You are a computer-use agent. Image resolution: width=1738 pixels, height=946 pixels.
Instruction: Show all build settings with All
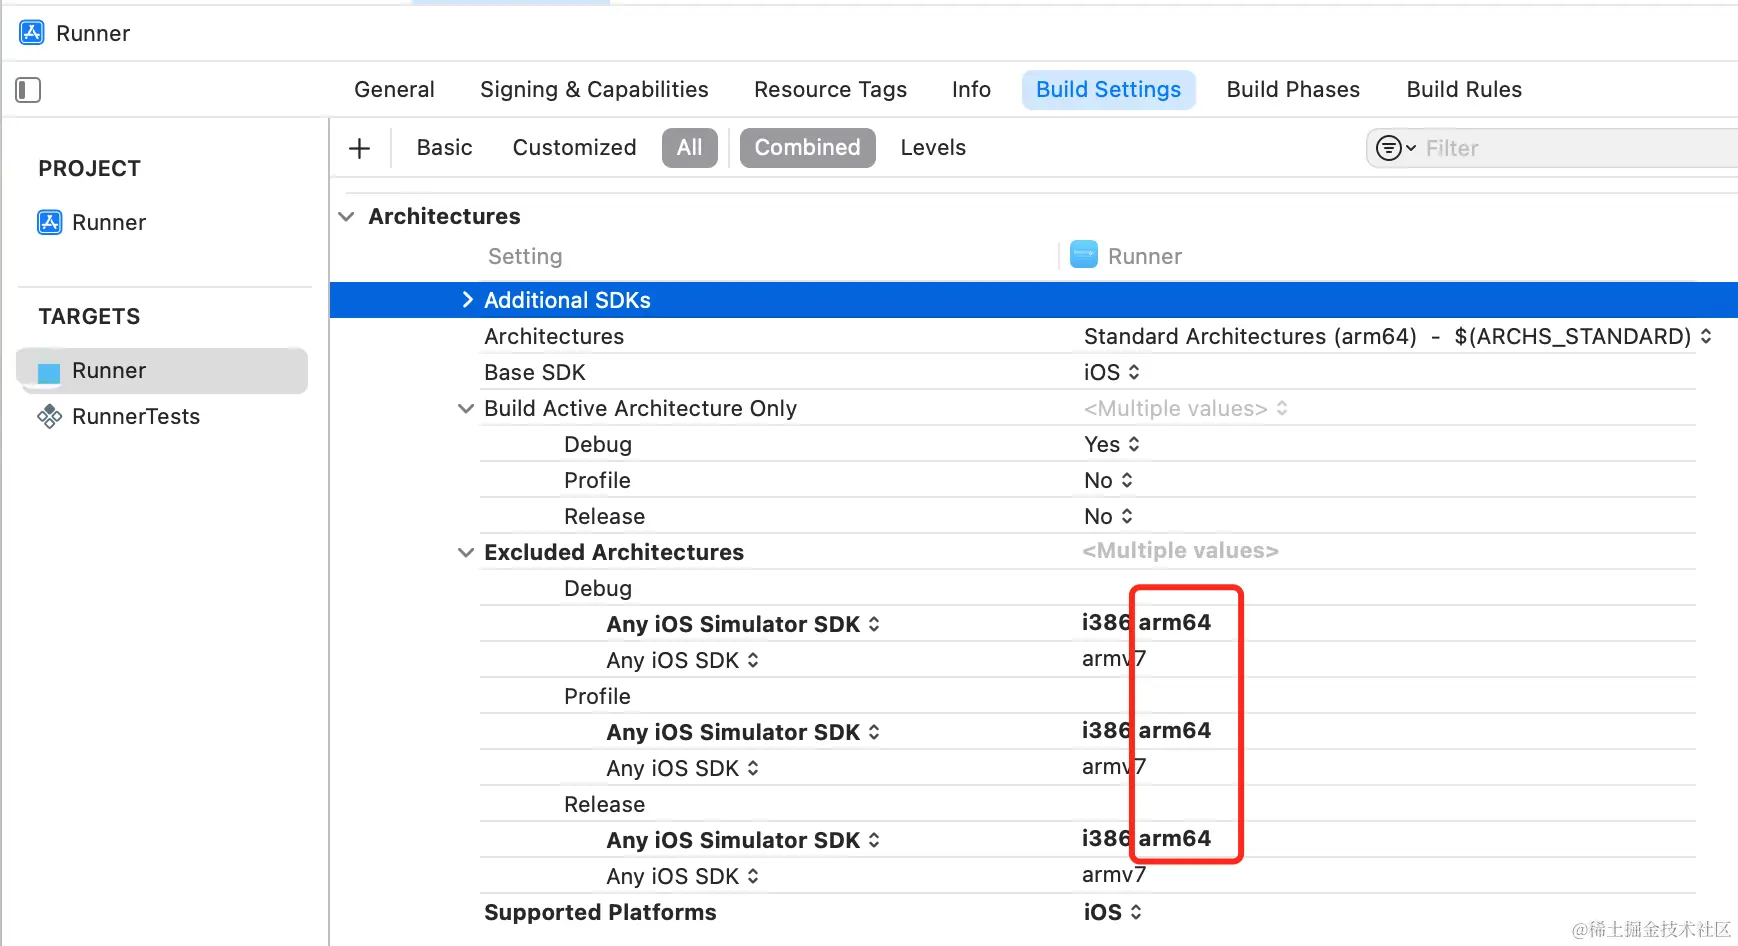[x=689, y=148]
